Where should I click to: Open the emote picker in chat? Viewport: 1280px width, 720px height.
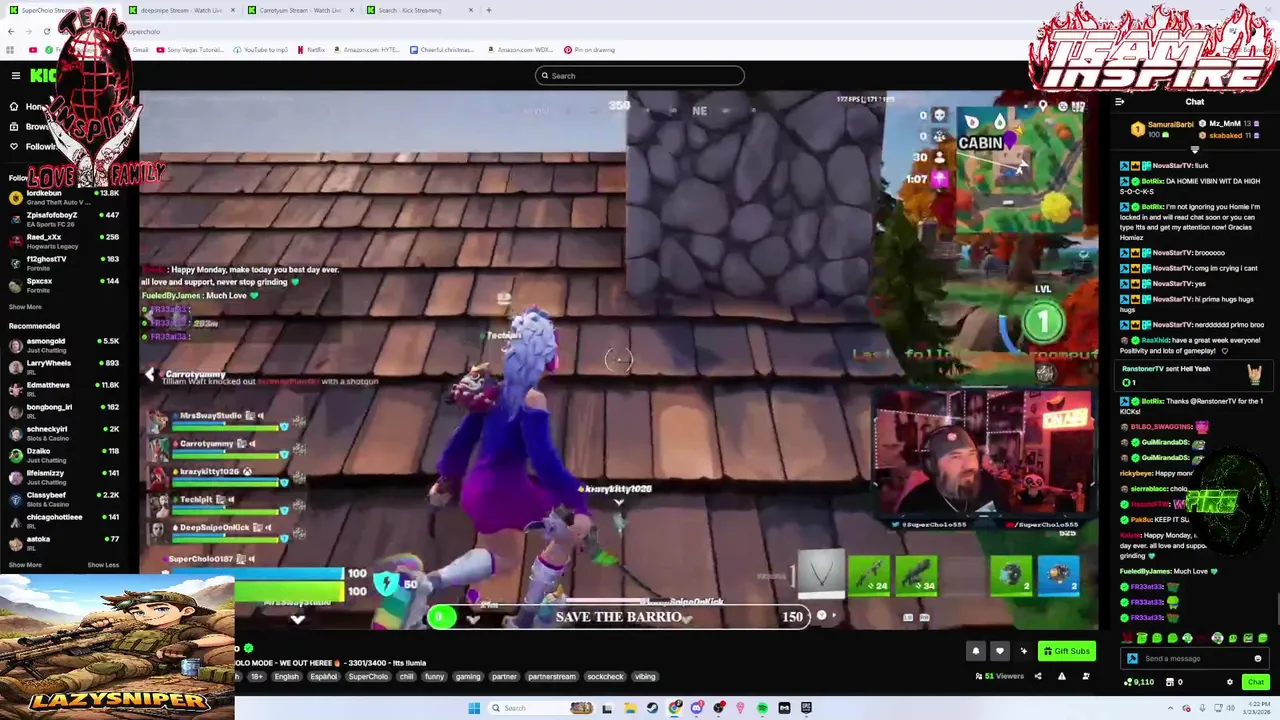pyautogui.click(x=1257, y=658)
